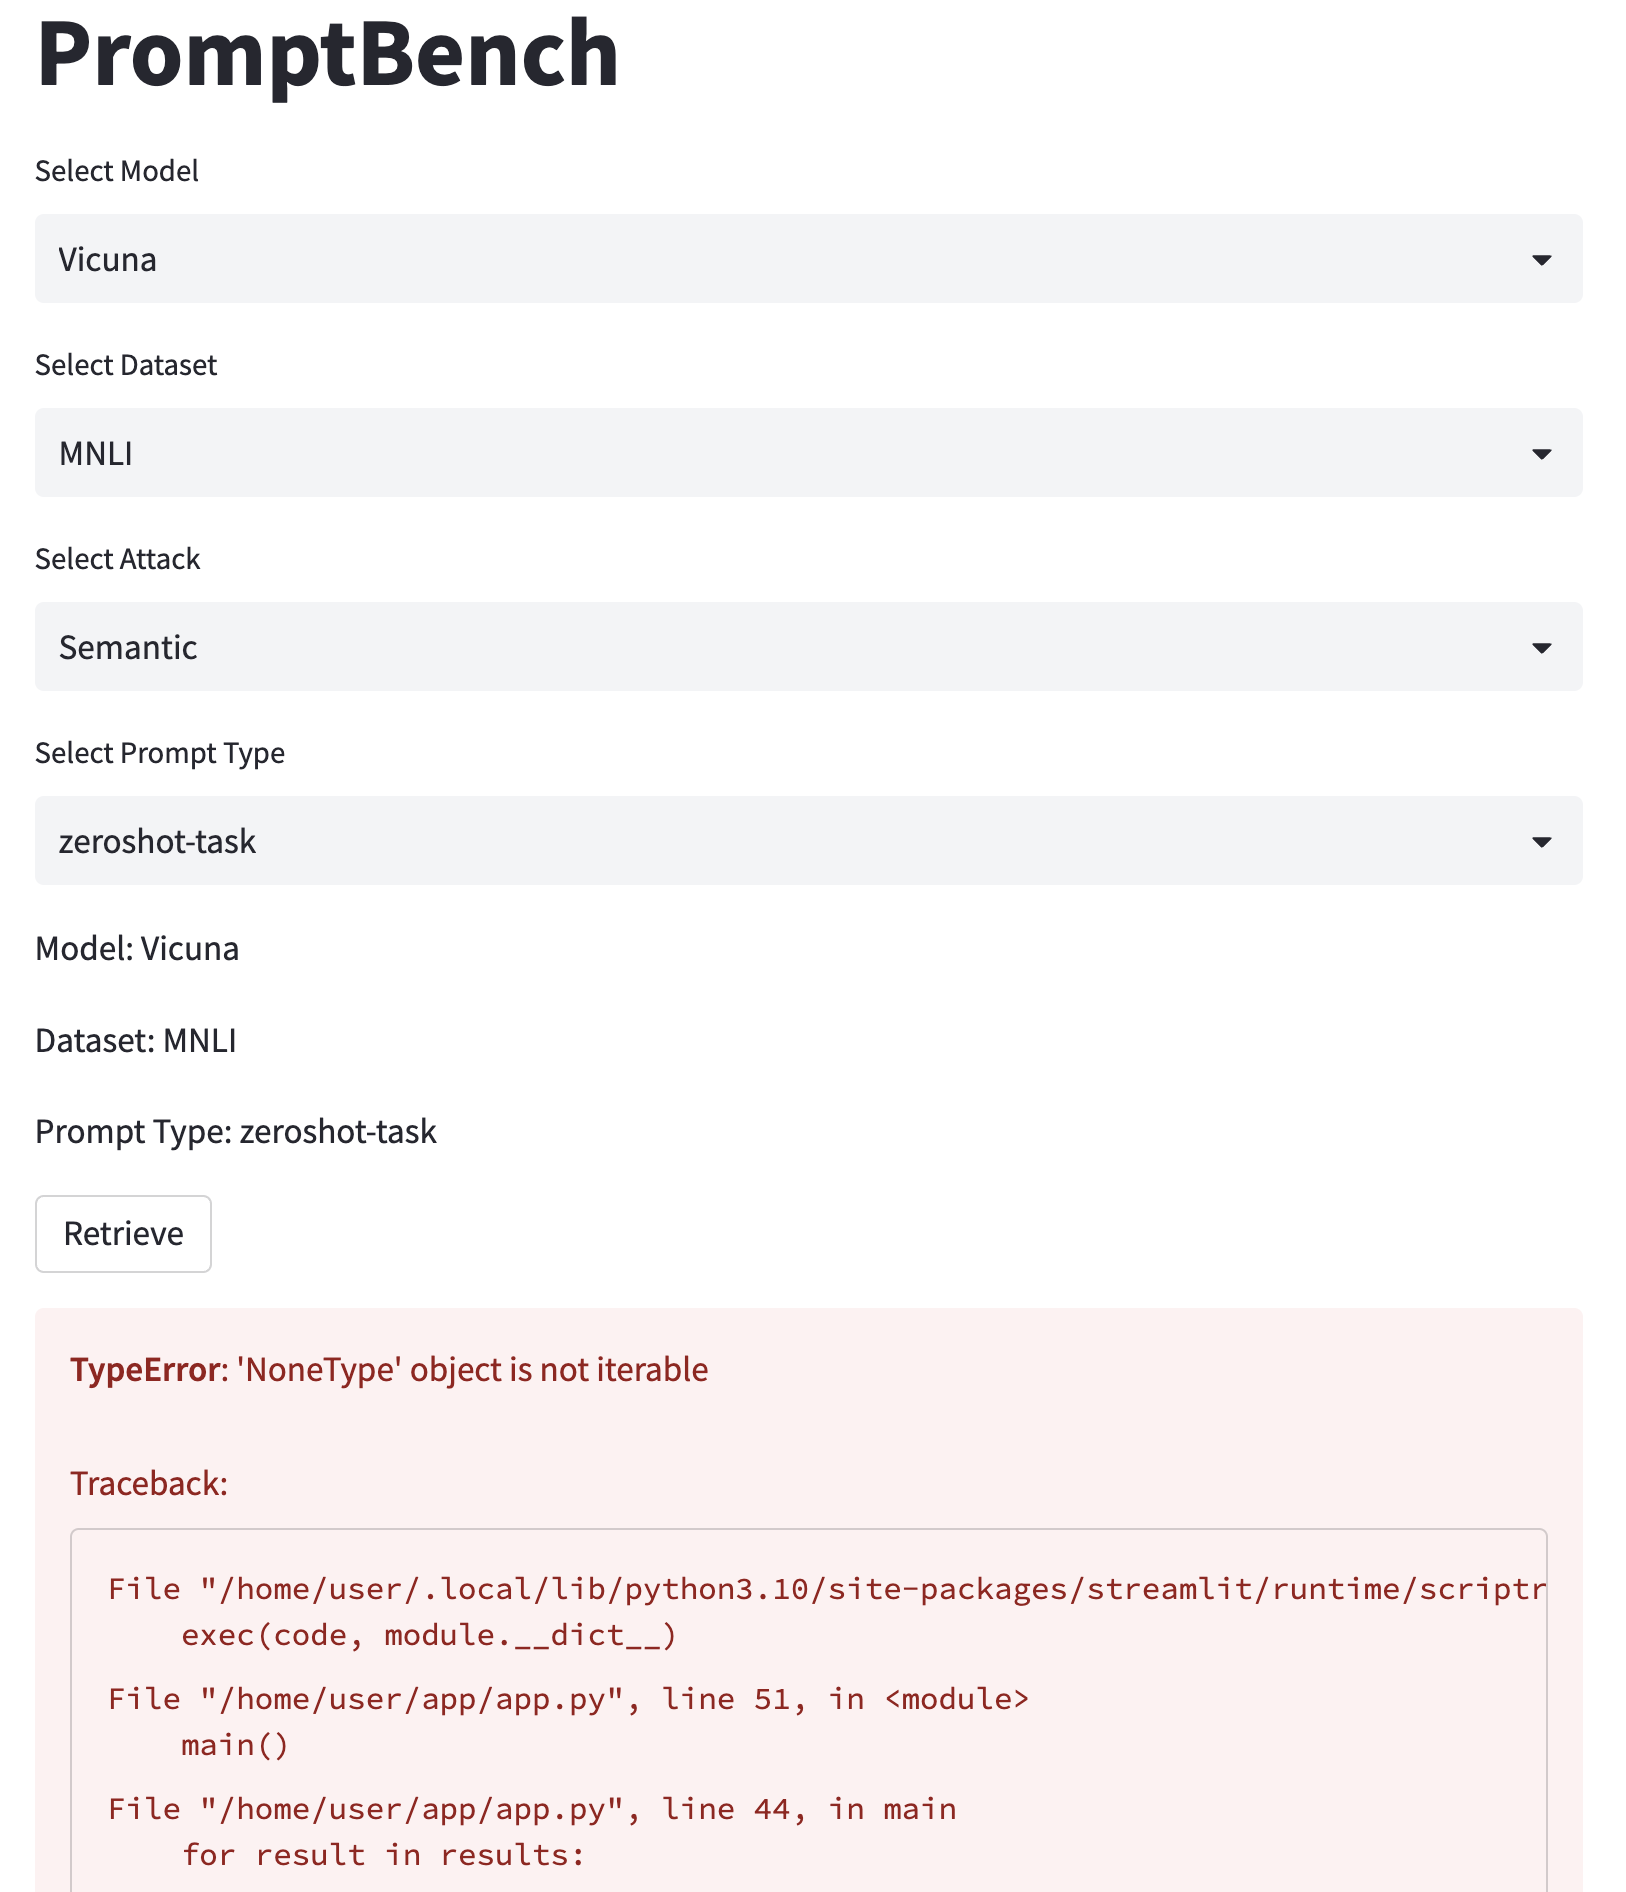Click the app.py line 44 traceback entry
The height and width of the screenshot is (1892, 1626).
point(532,1808)
